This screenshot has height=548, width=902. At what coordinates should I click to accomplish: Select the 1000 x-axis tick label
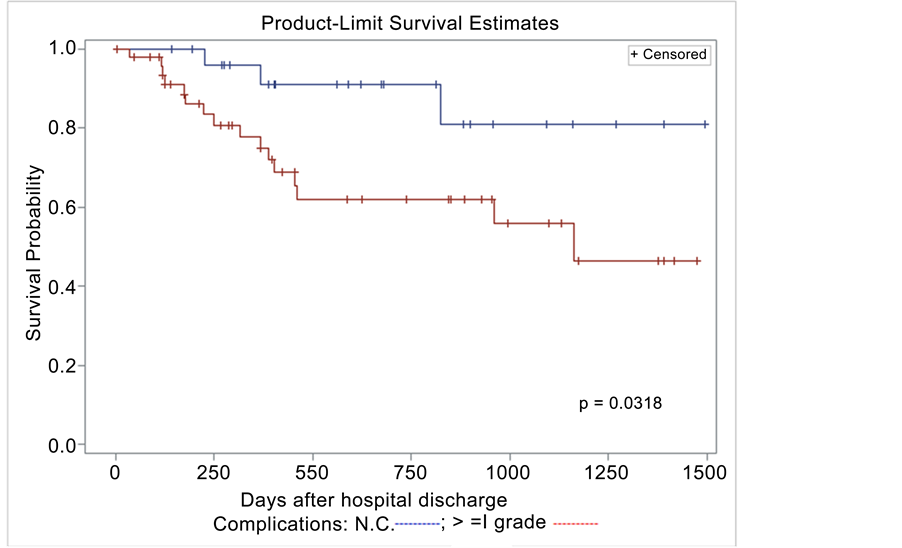509,472
